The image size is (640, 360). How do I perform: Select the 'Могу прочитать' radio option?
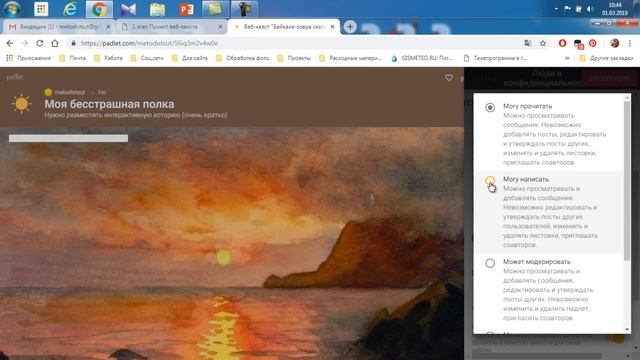pos(490,107)
